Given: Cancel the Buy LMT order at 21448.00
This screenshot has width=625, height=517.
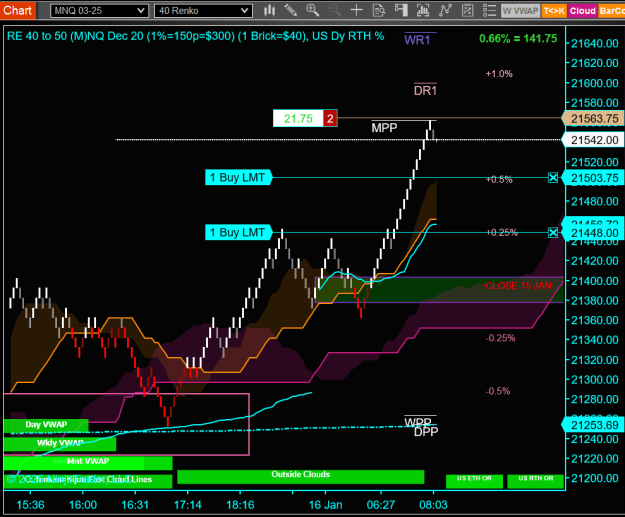Looking at the screenshot, I should (x=553, y=232).
